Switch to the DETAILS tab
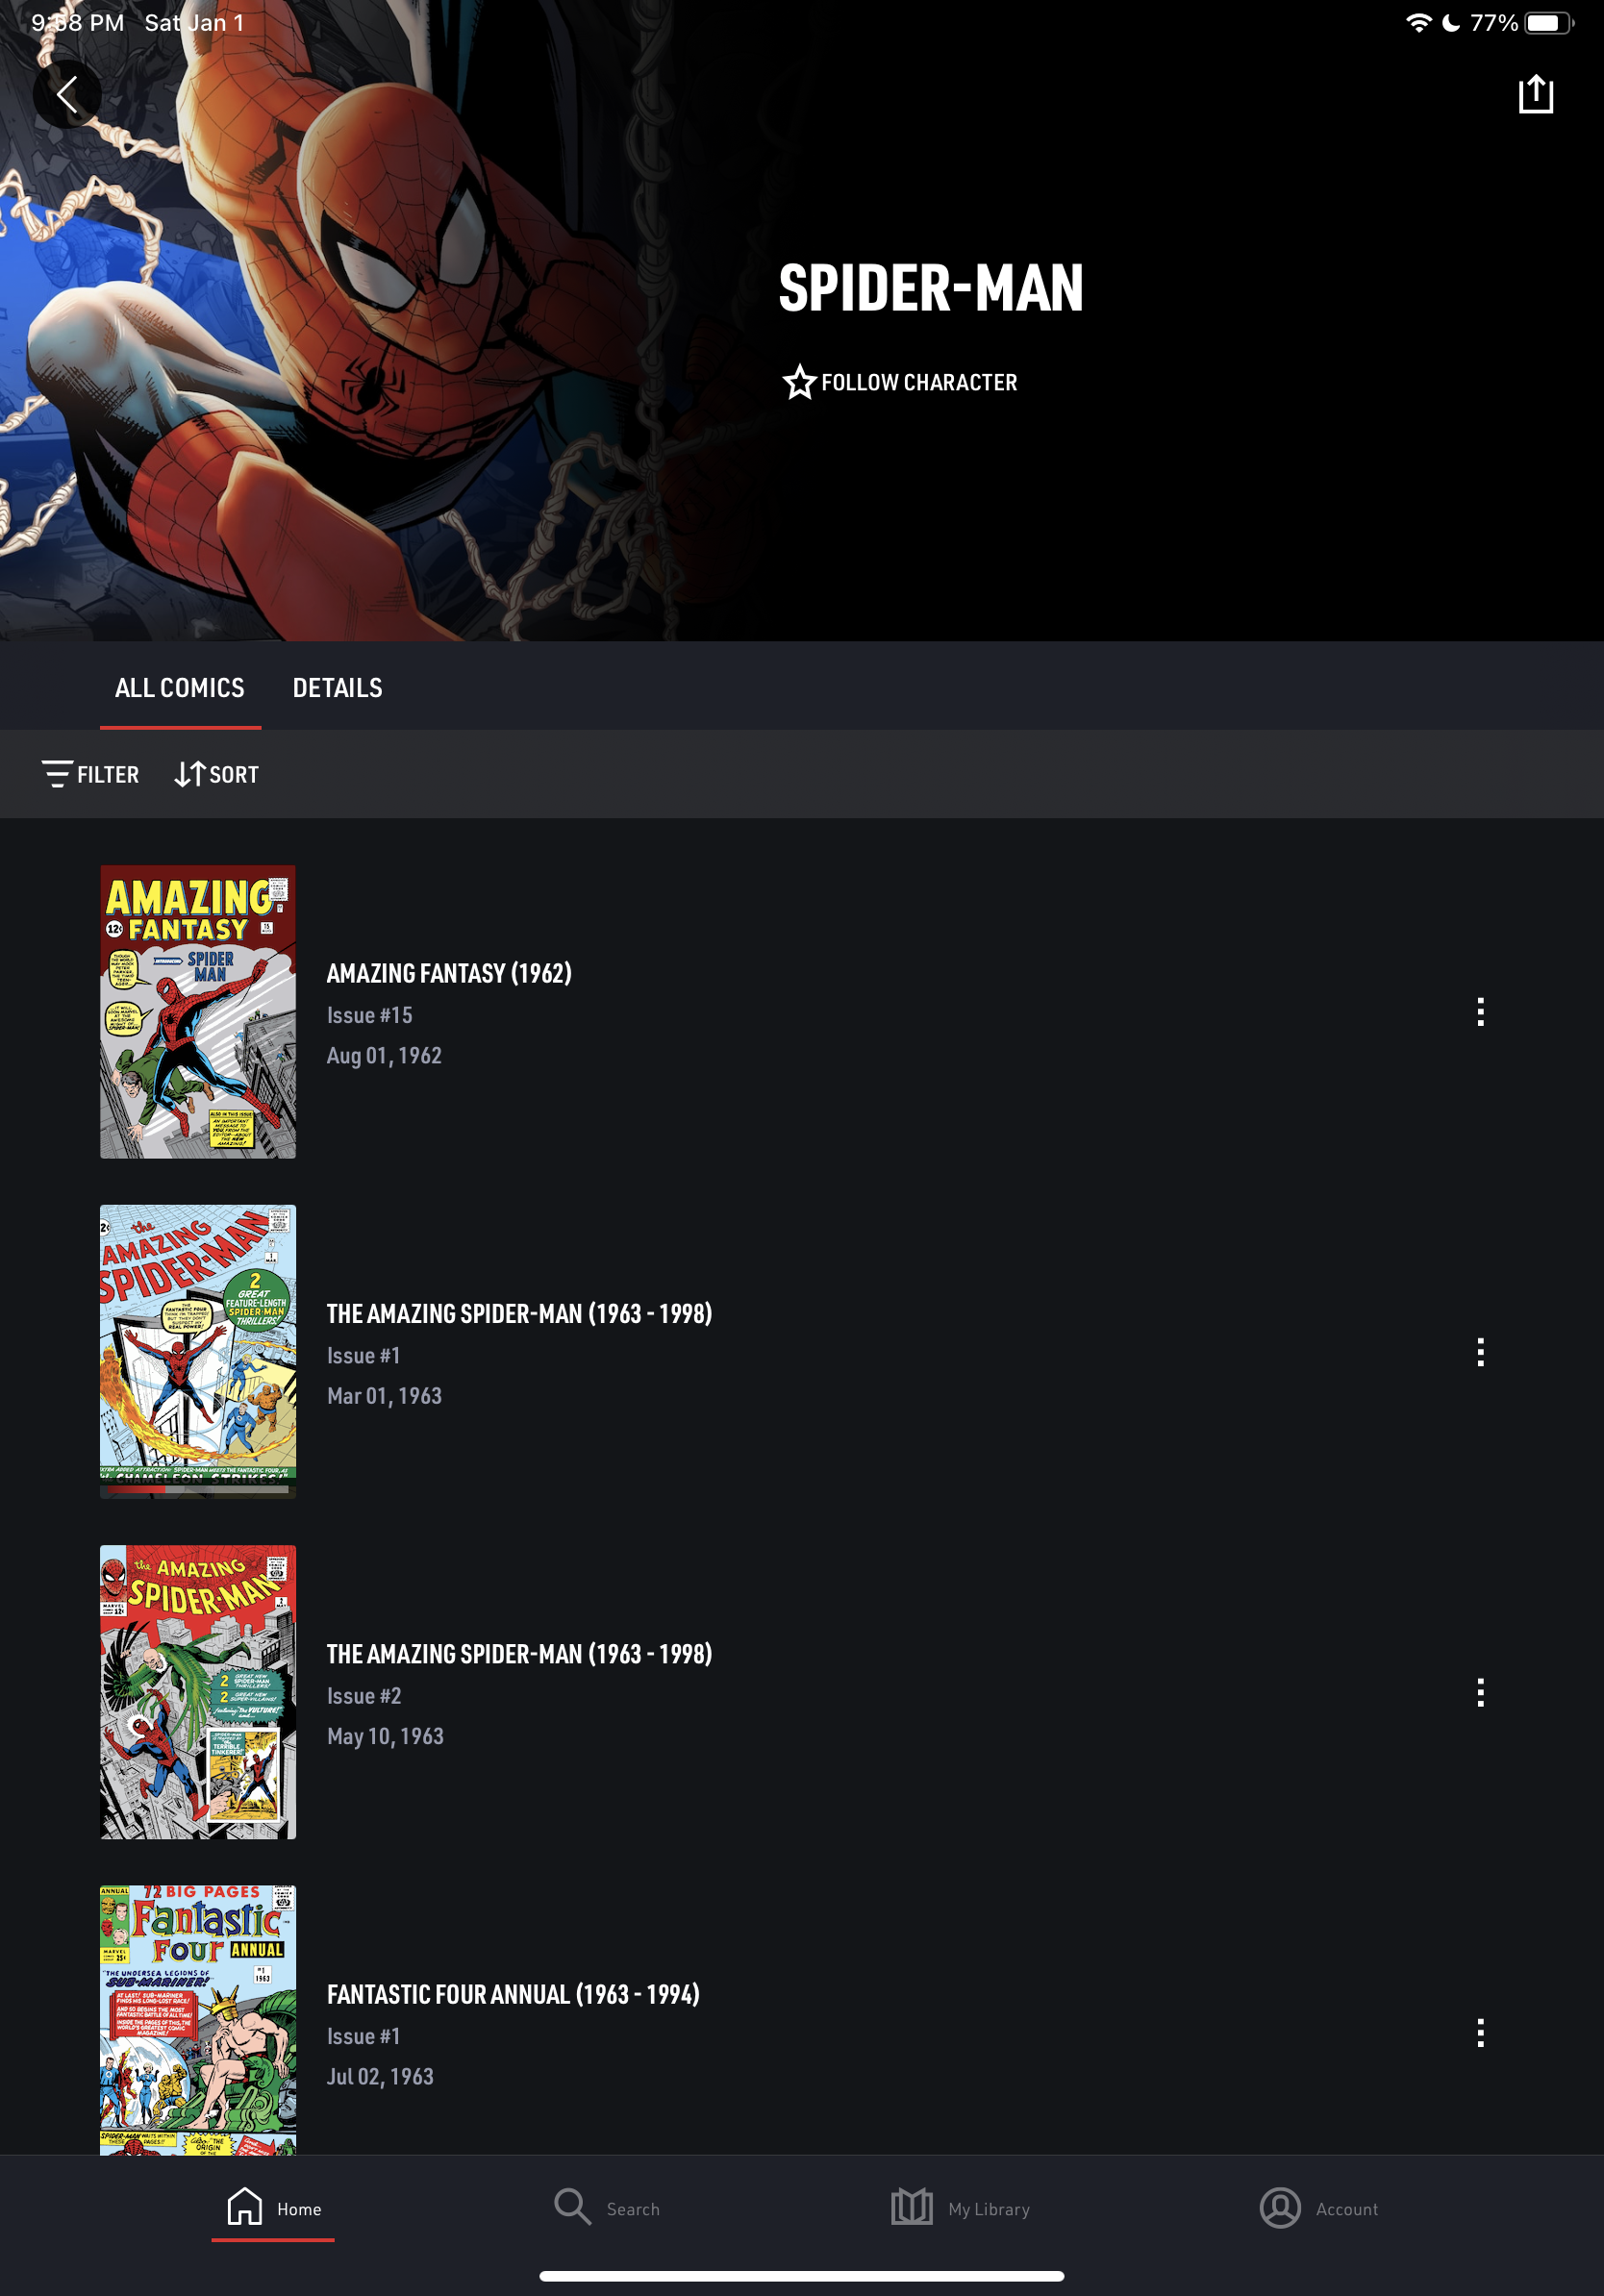The image size is (1604, 2296). (x=337, y=688)
